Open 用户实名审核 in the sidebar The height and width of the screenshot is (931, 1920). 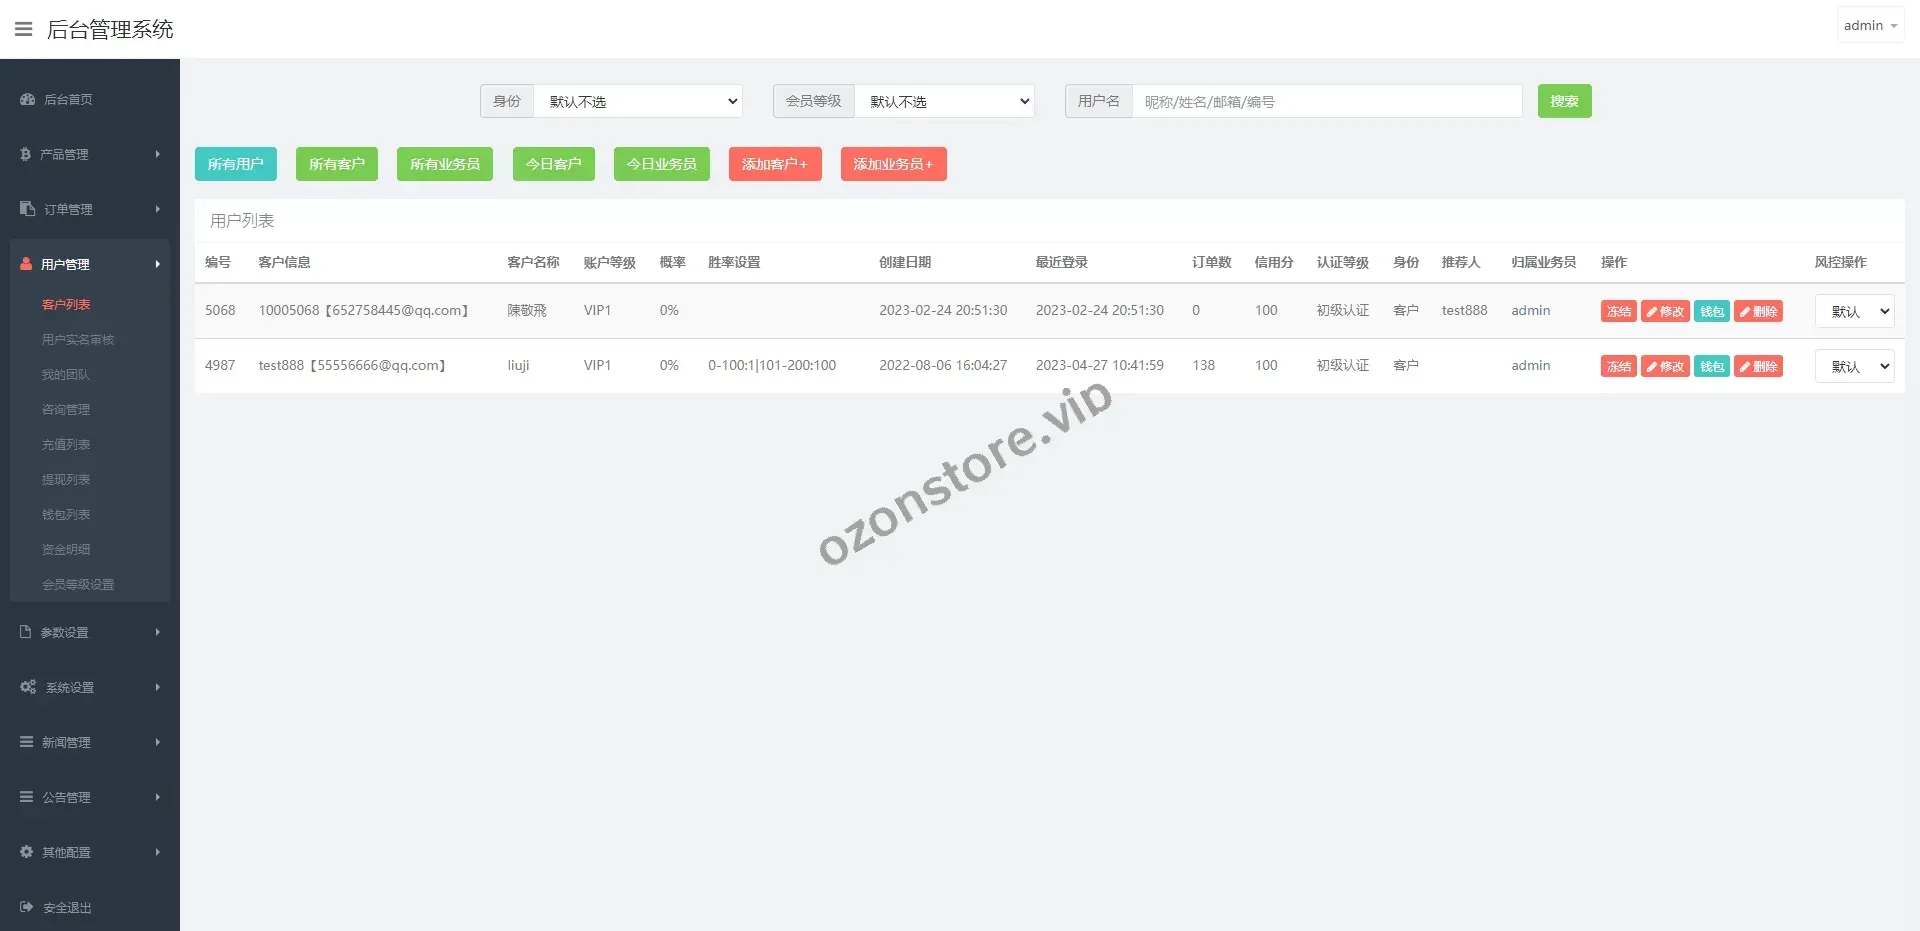[x=78, y=340]
